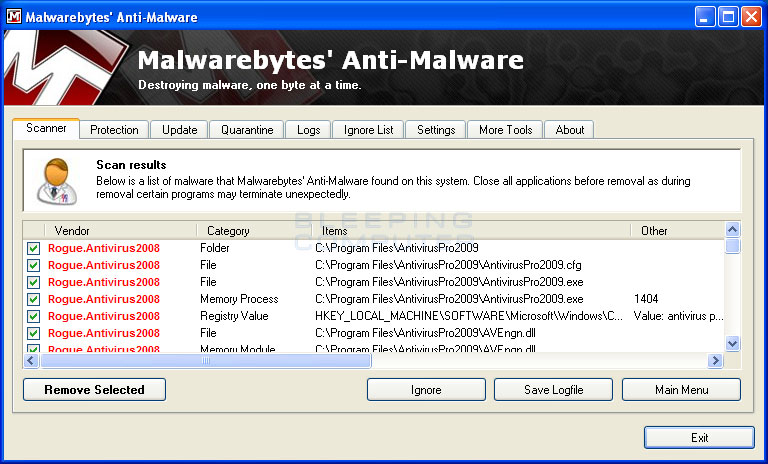The height and width of the screenshot is (464, 768).
Task: Click Rogue.Antivirus2008 vendor in Folder row
Action: (104, 248)
